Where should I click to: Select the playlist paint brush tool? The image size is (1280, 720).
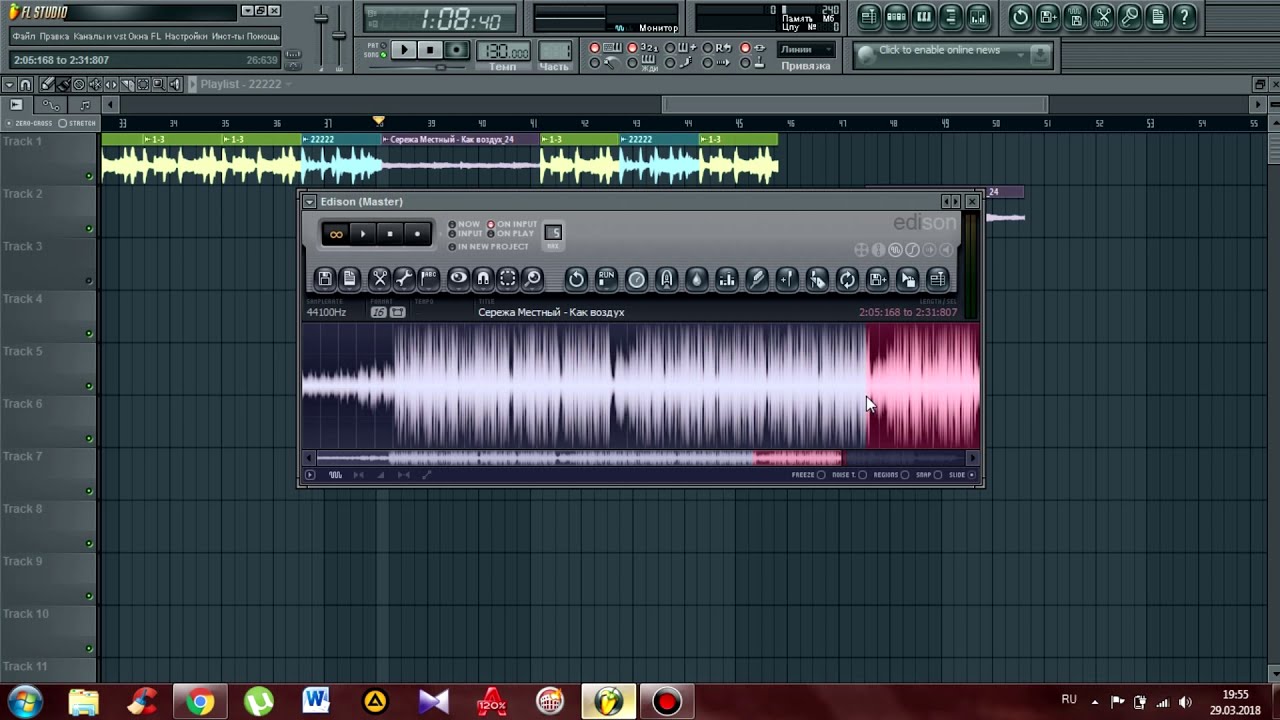[63, 84]
